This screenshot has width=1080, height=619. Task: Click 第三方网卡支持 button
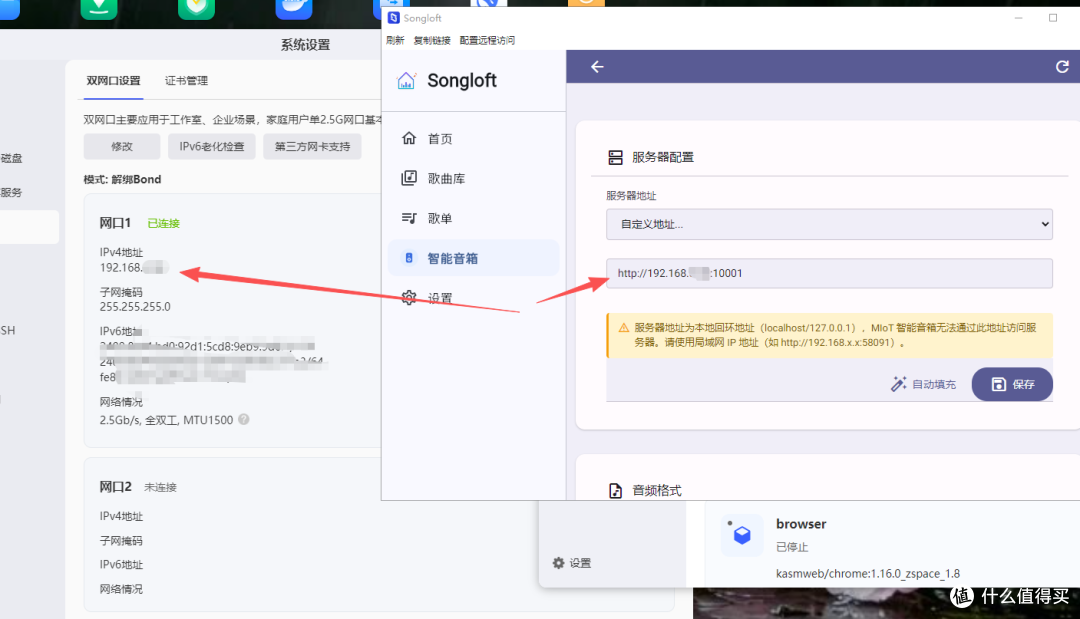tap(312, 147)
